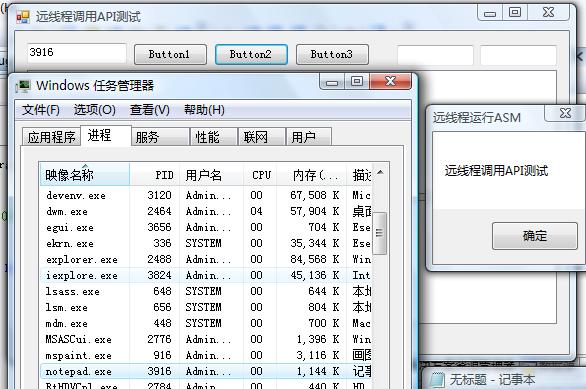Select the lsm.exe process row
586x389 pixels.
[x=206, y=307]
